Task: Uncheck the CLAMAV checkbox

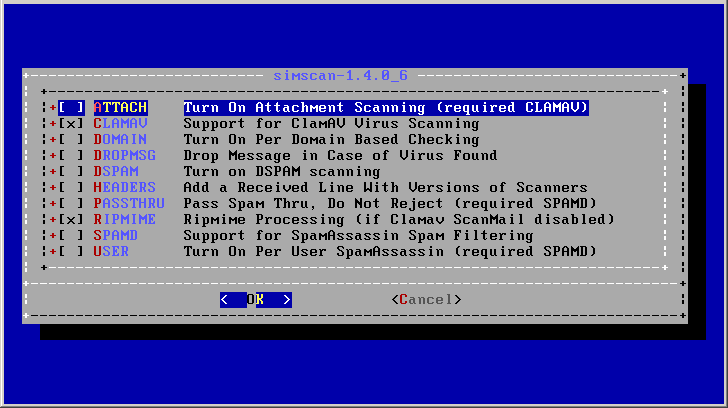Action: tap(71, 123)
